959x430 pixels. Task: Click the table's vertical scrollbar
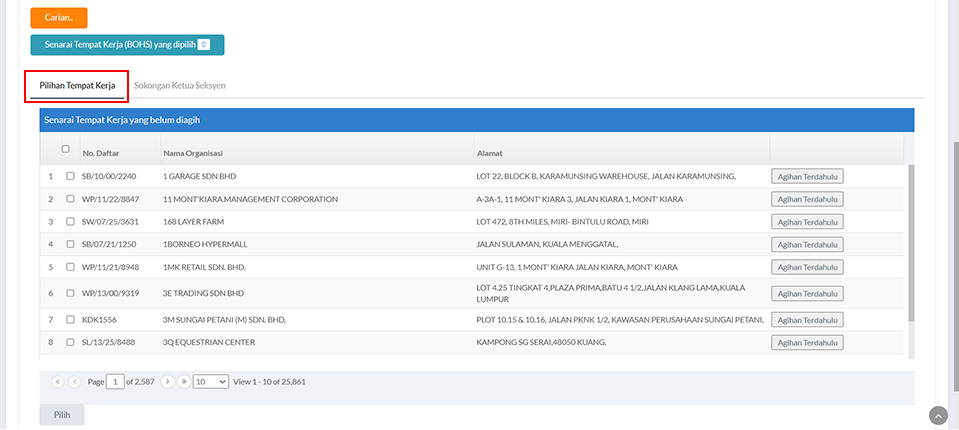point(911,243)
